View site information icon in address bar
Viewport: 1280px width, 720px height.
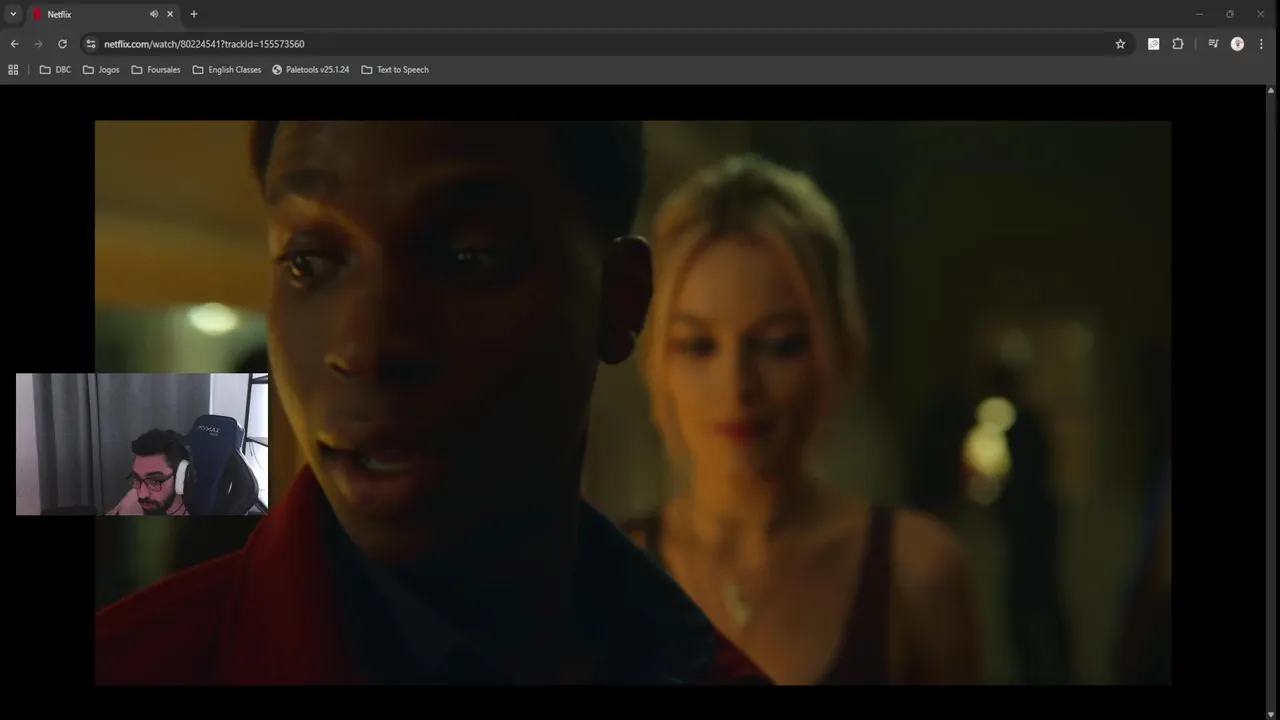(91, 44)
